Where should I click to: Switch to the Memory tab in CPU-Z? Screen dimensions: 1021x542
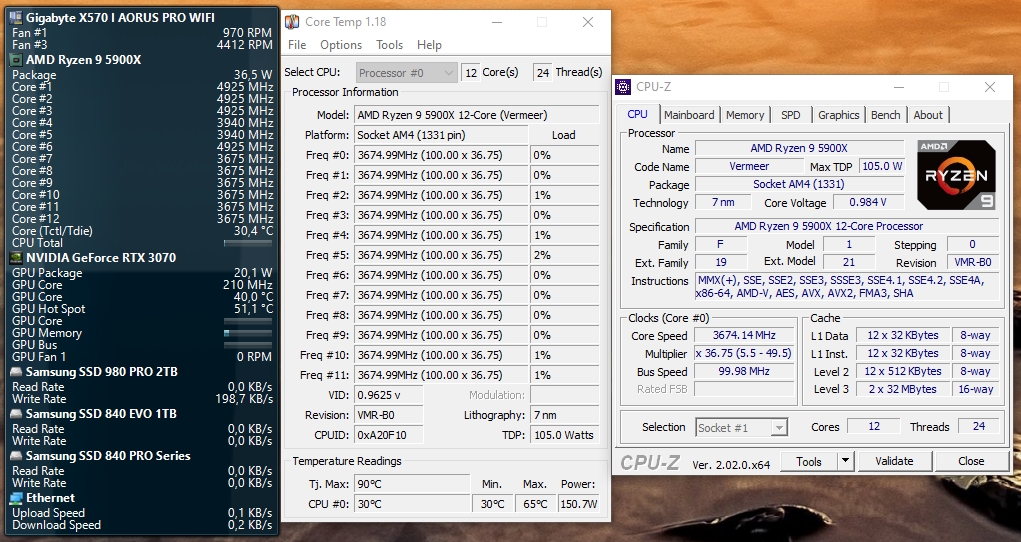click(745, 115)
